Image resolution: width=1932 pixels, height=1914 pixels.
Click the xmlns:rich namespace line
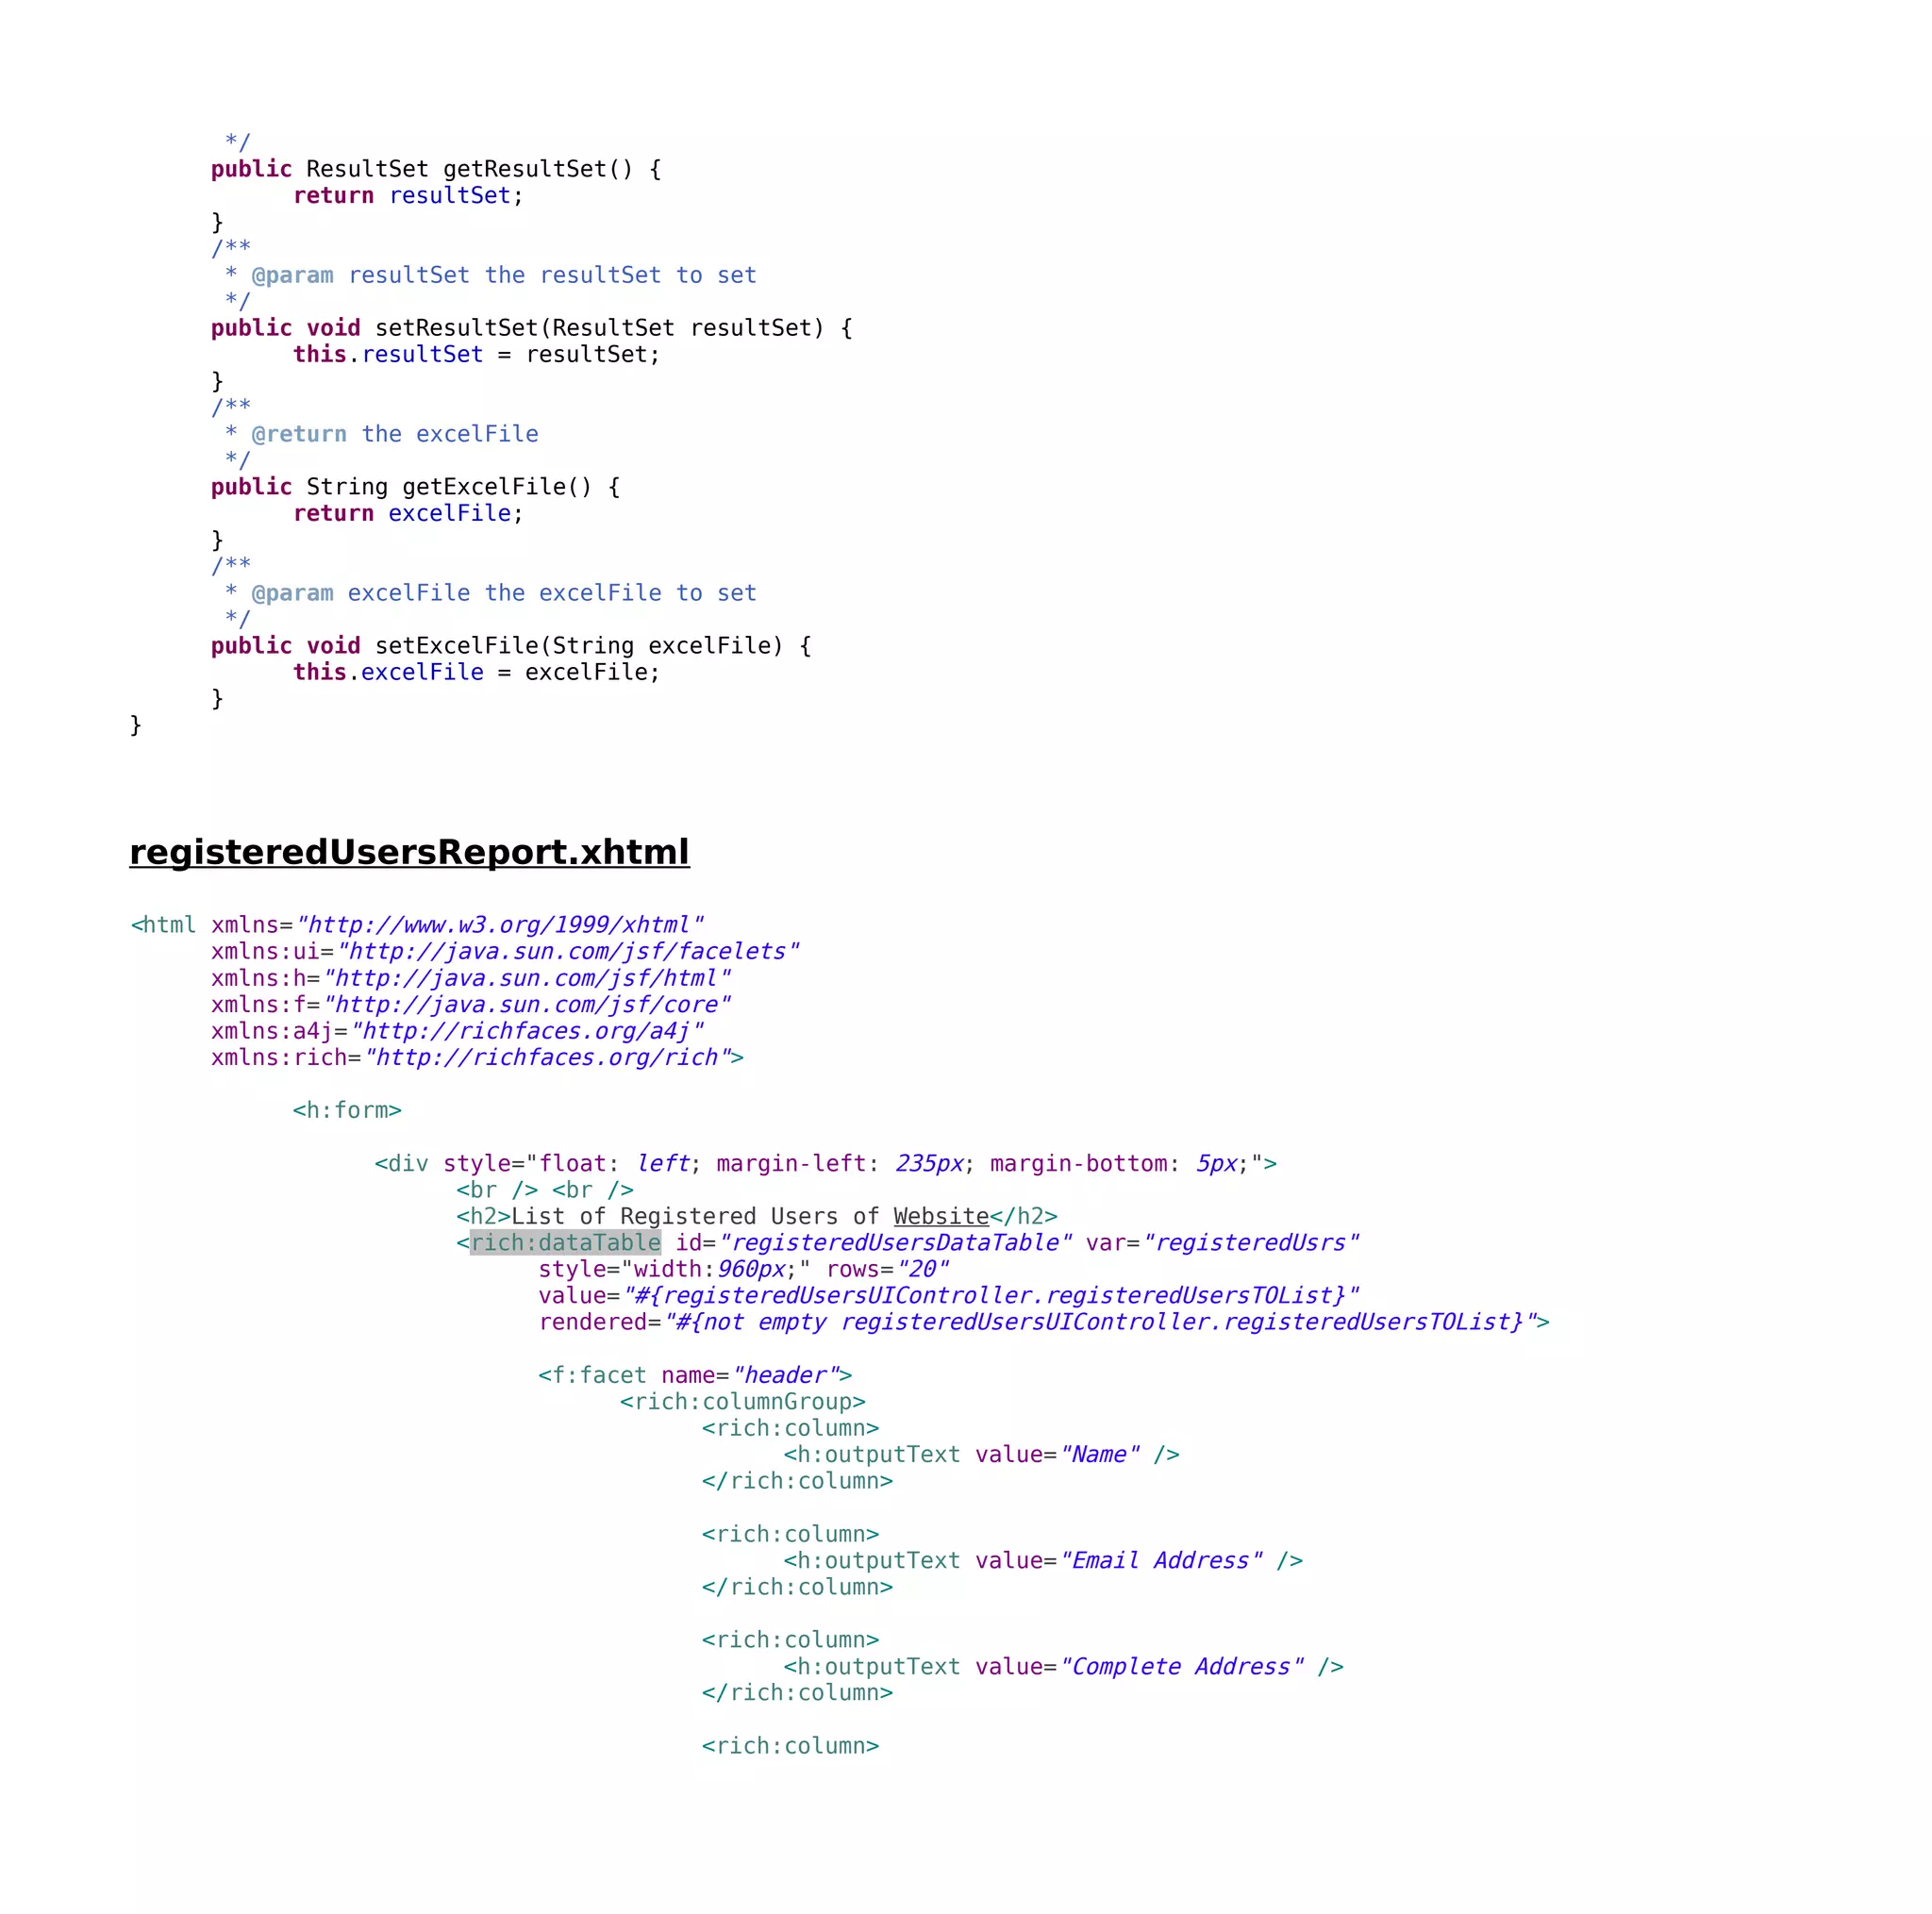pos(478,1057)
